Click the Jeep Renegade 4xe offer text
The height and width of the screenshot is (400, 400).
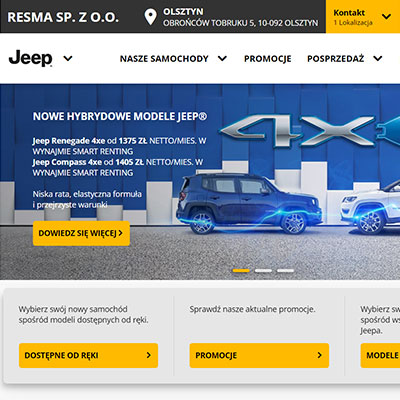tap(119, 146)
